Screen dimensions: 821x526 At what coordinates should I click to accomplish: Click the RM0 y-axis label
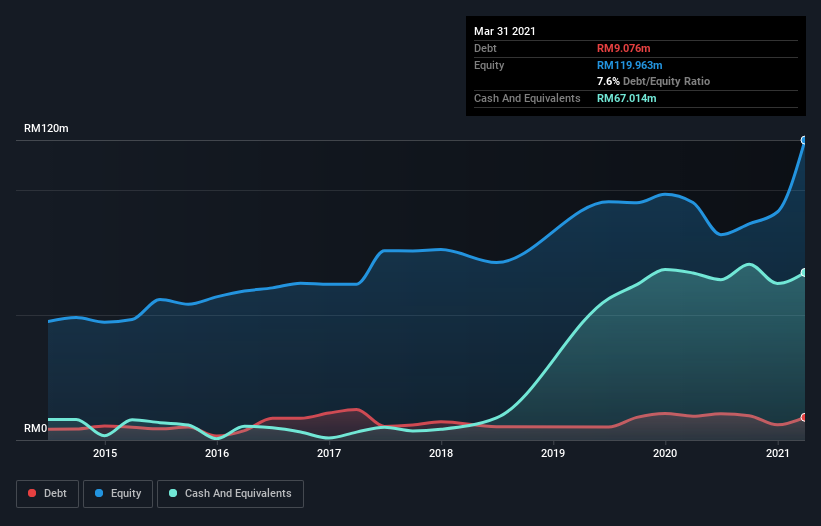(x=36, y=428)
